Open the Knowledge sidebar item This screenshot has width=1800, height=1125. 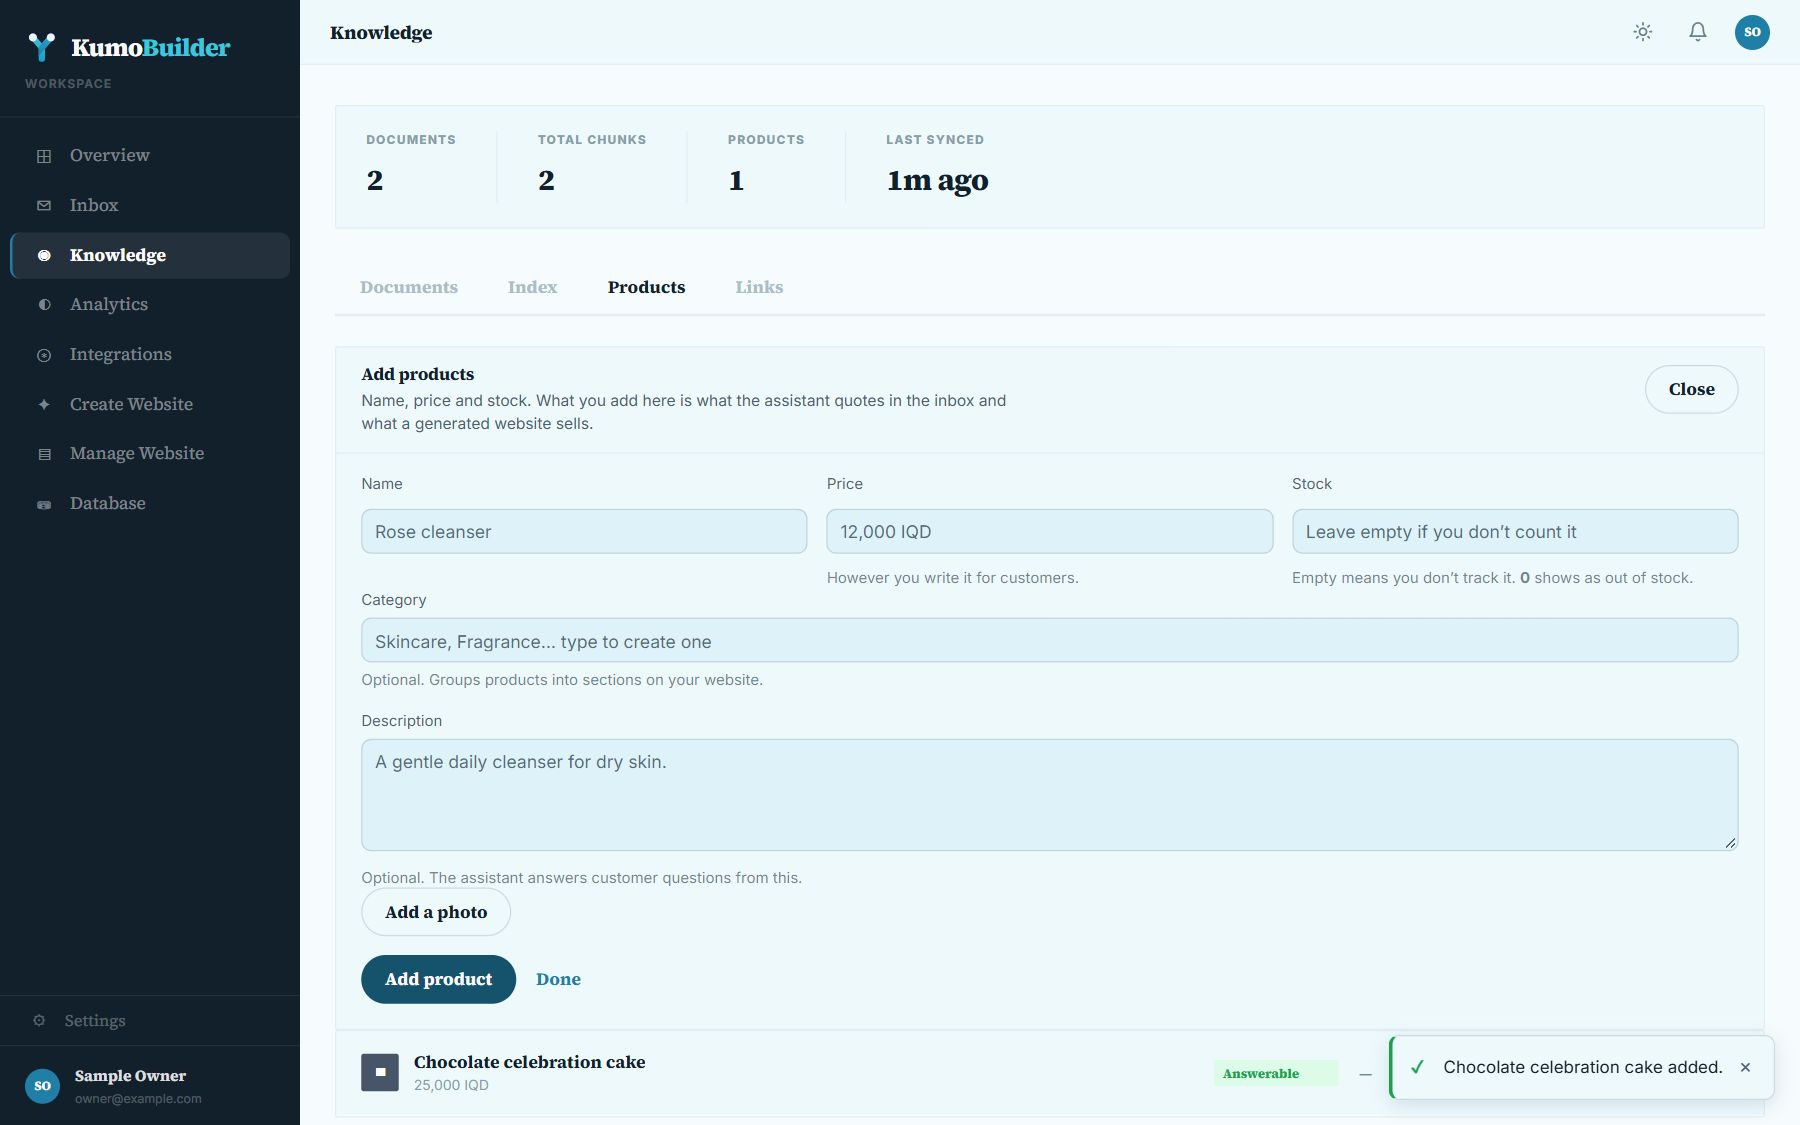(x=150, y=255)
